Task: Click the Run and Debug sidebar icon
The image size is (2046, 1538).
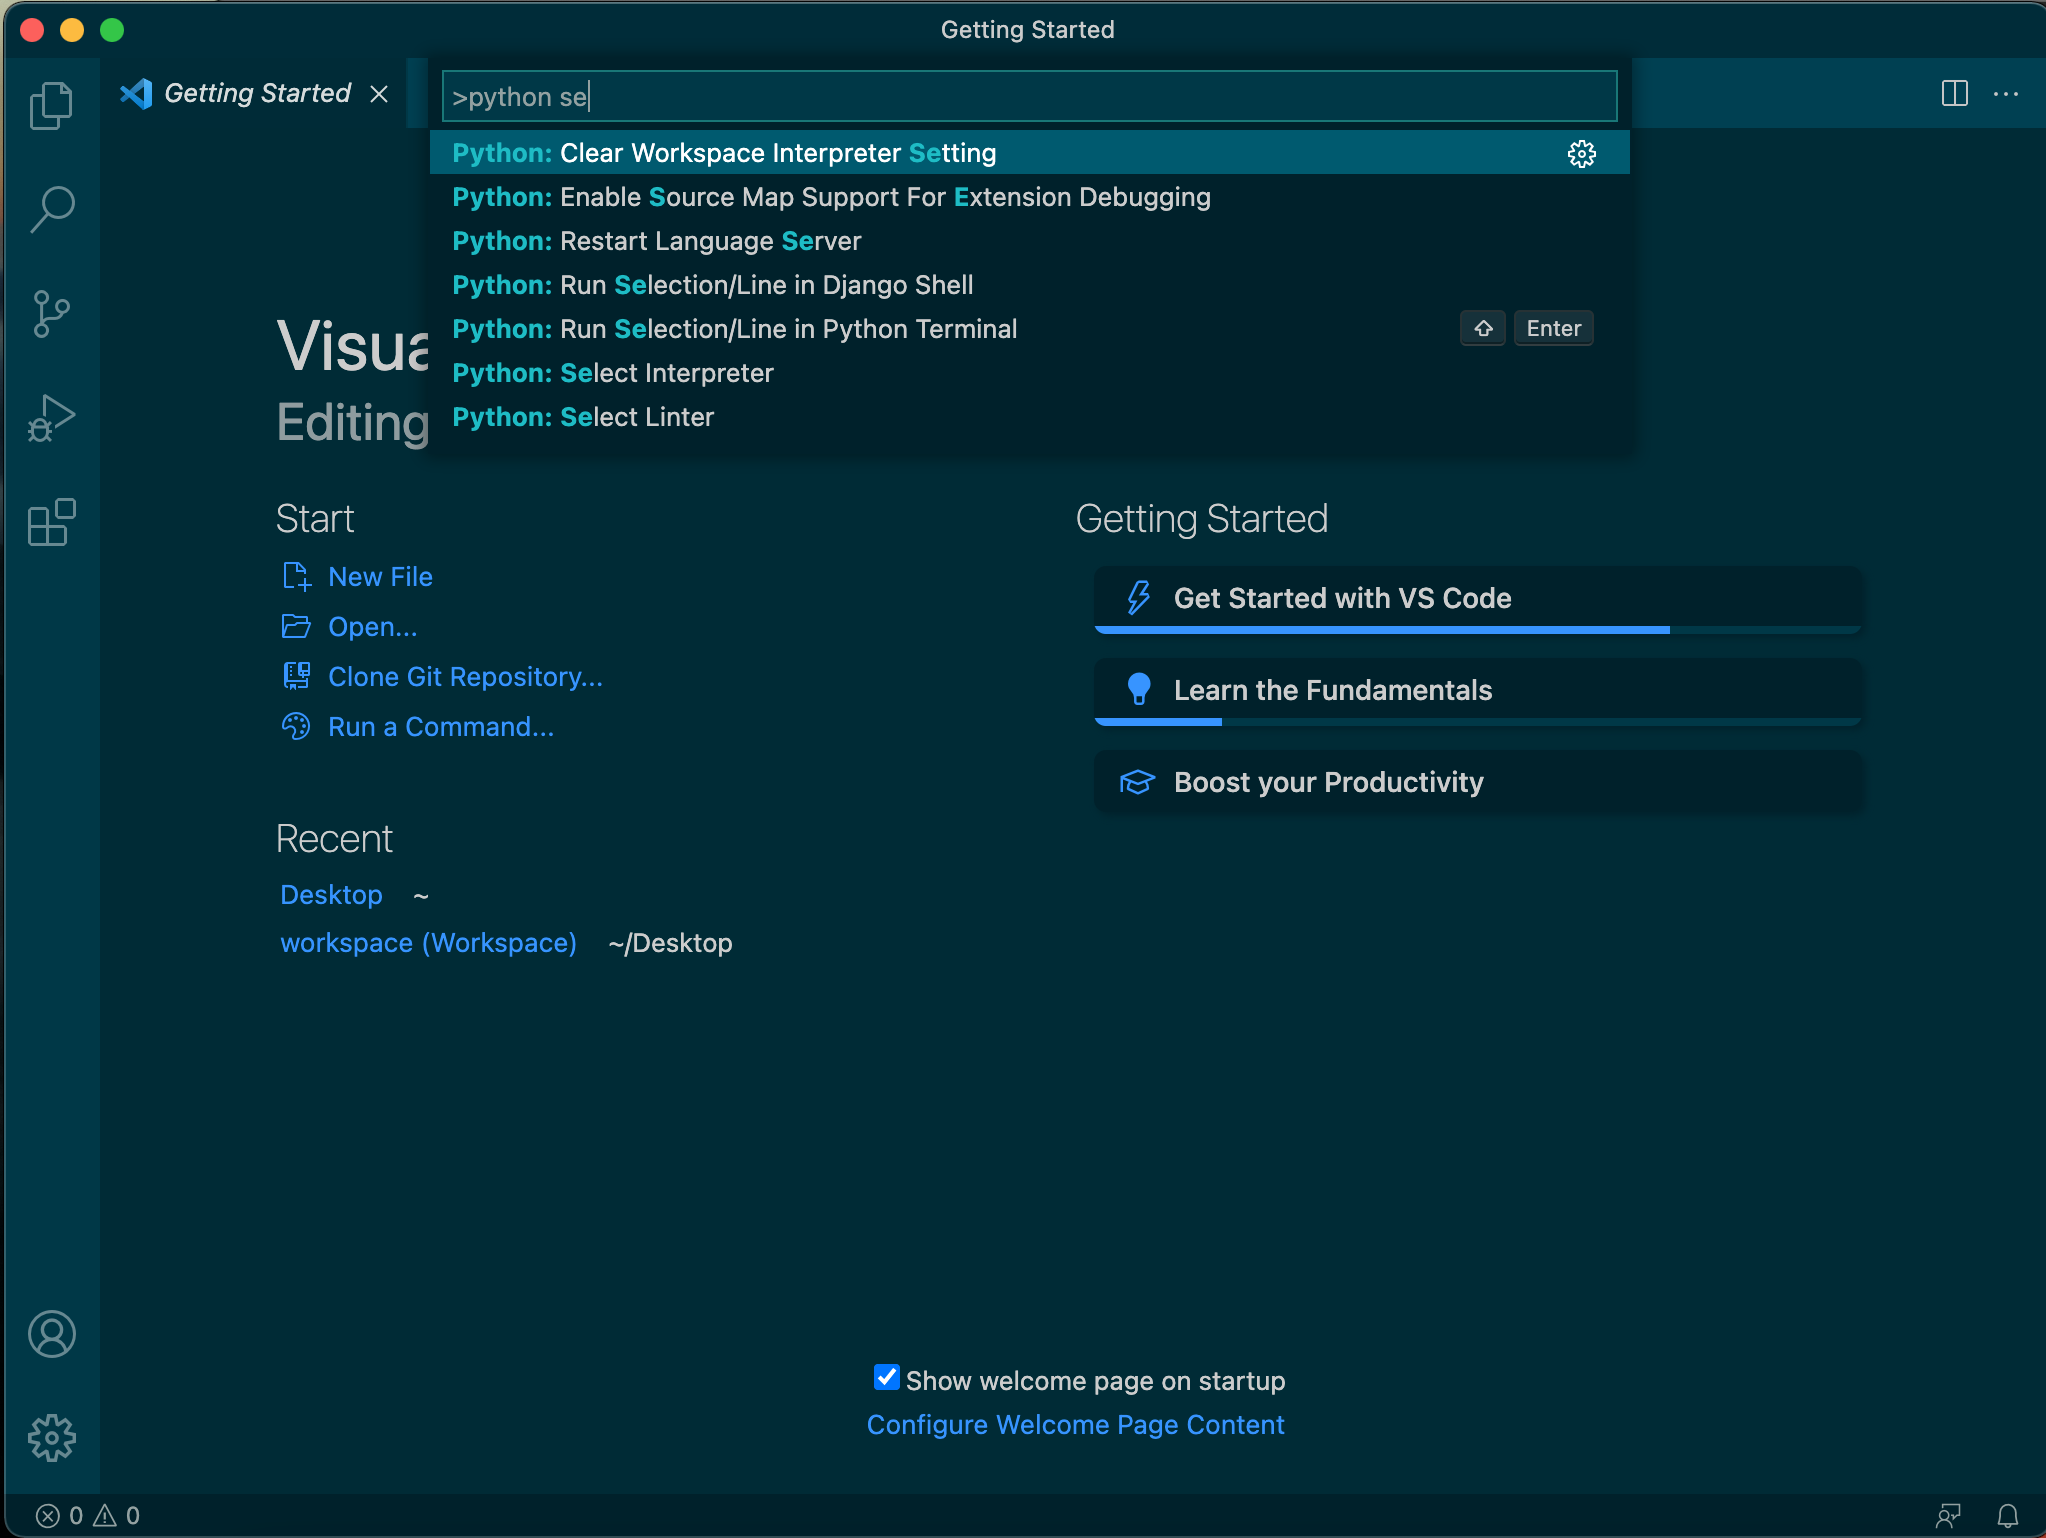Action: pos(50,418)
